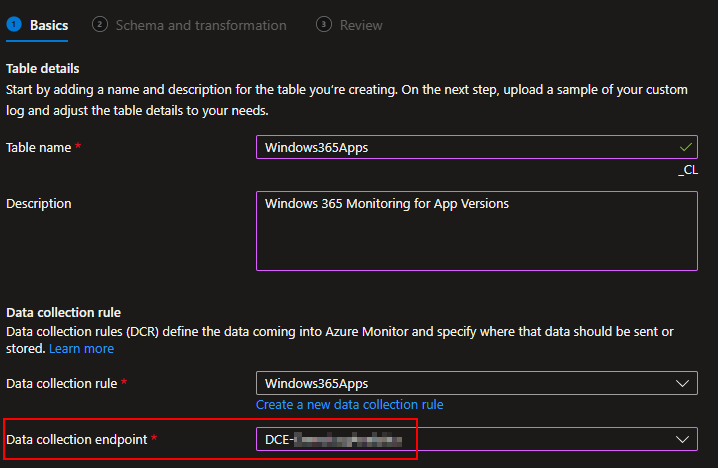
Task: Click the Data collection rule chevron arrow
Action: [684, 383]
